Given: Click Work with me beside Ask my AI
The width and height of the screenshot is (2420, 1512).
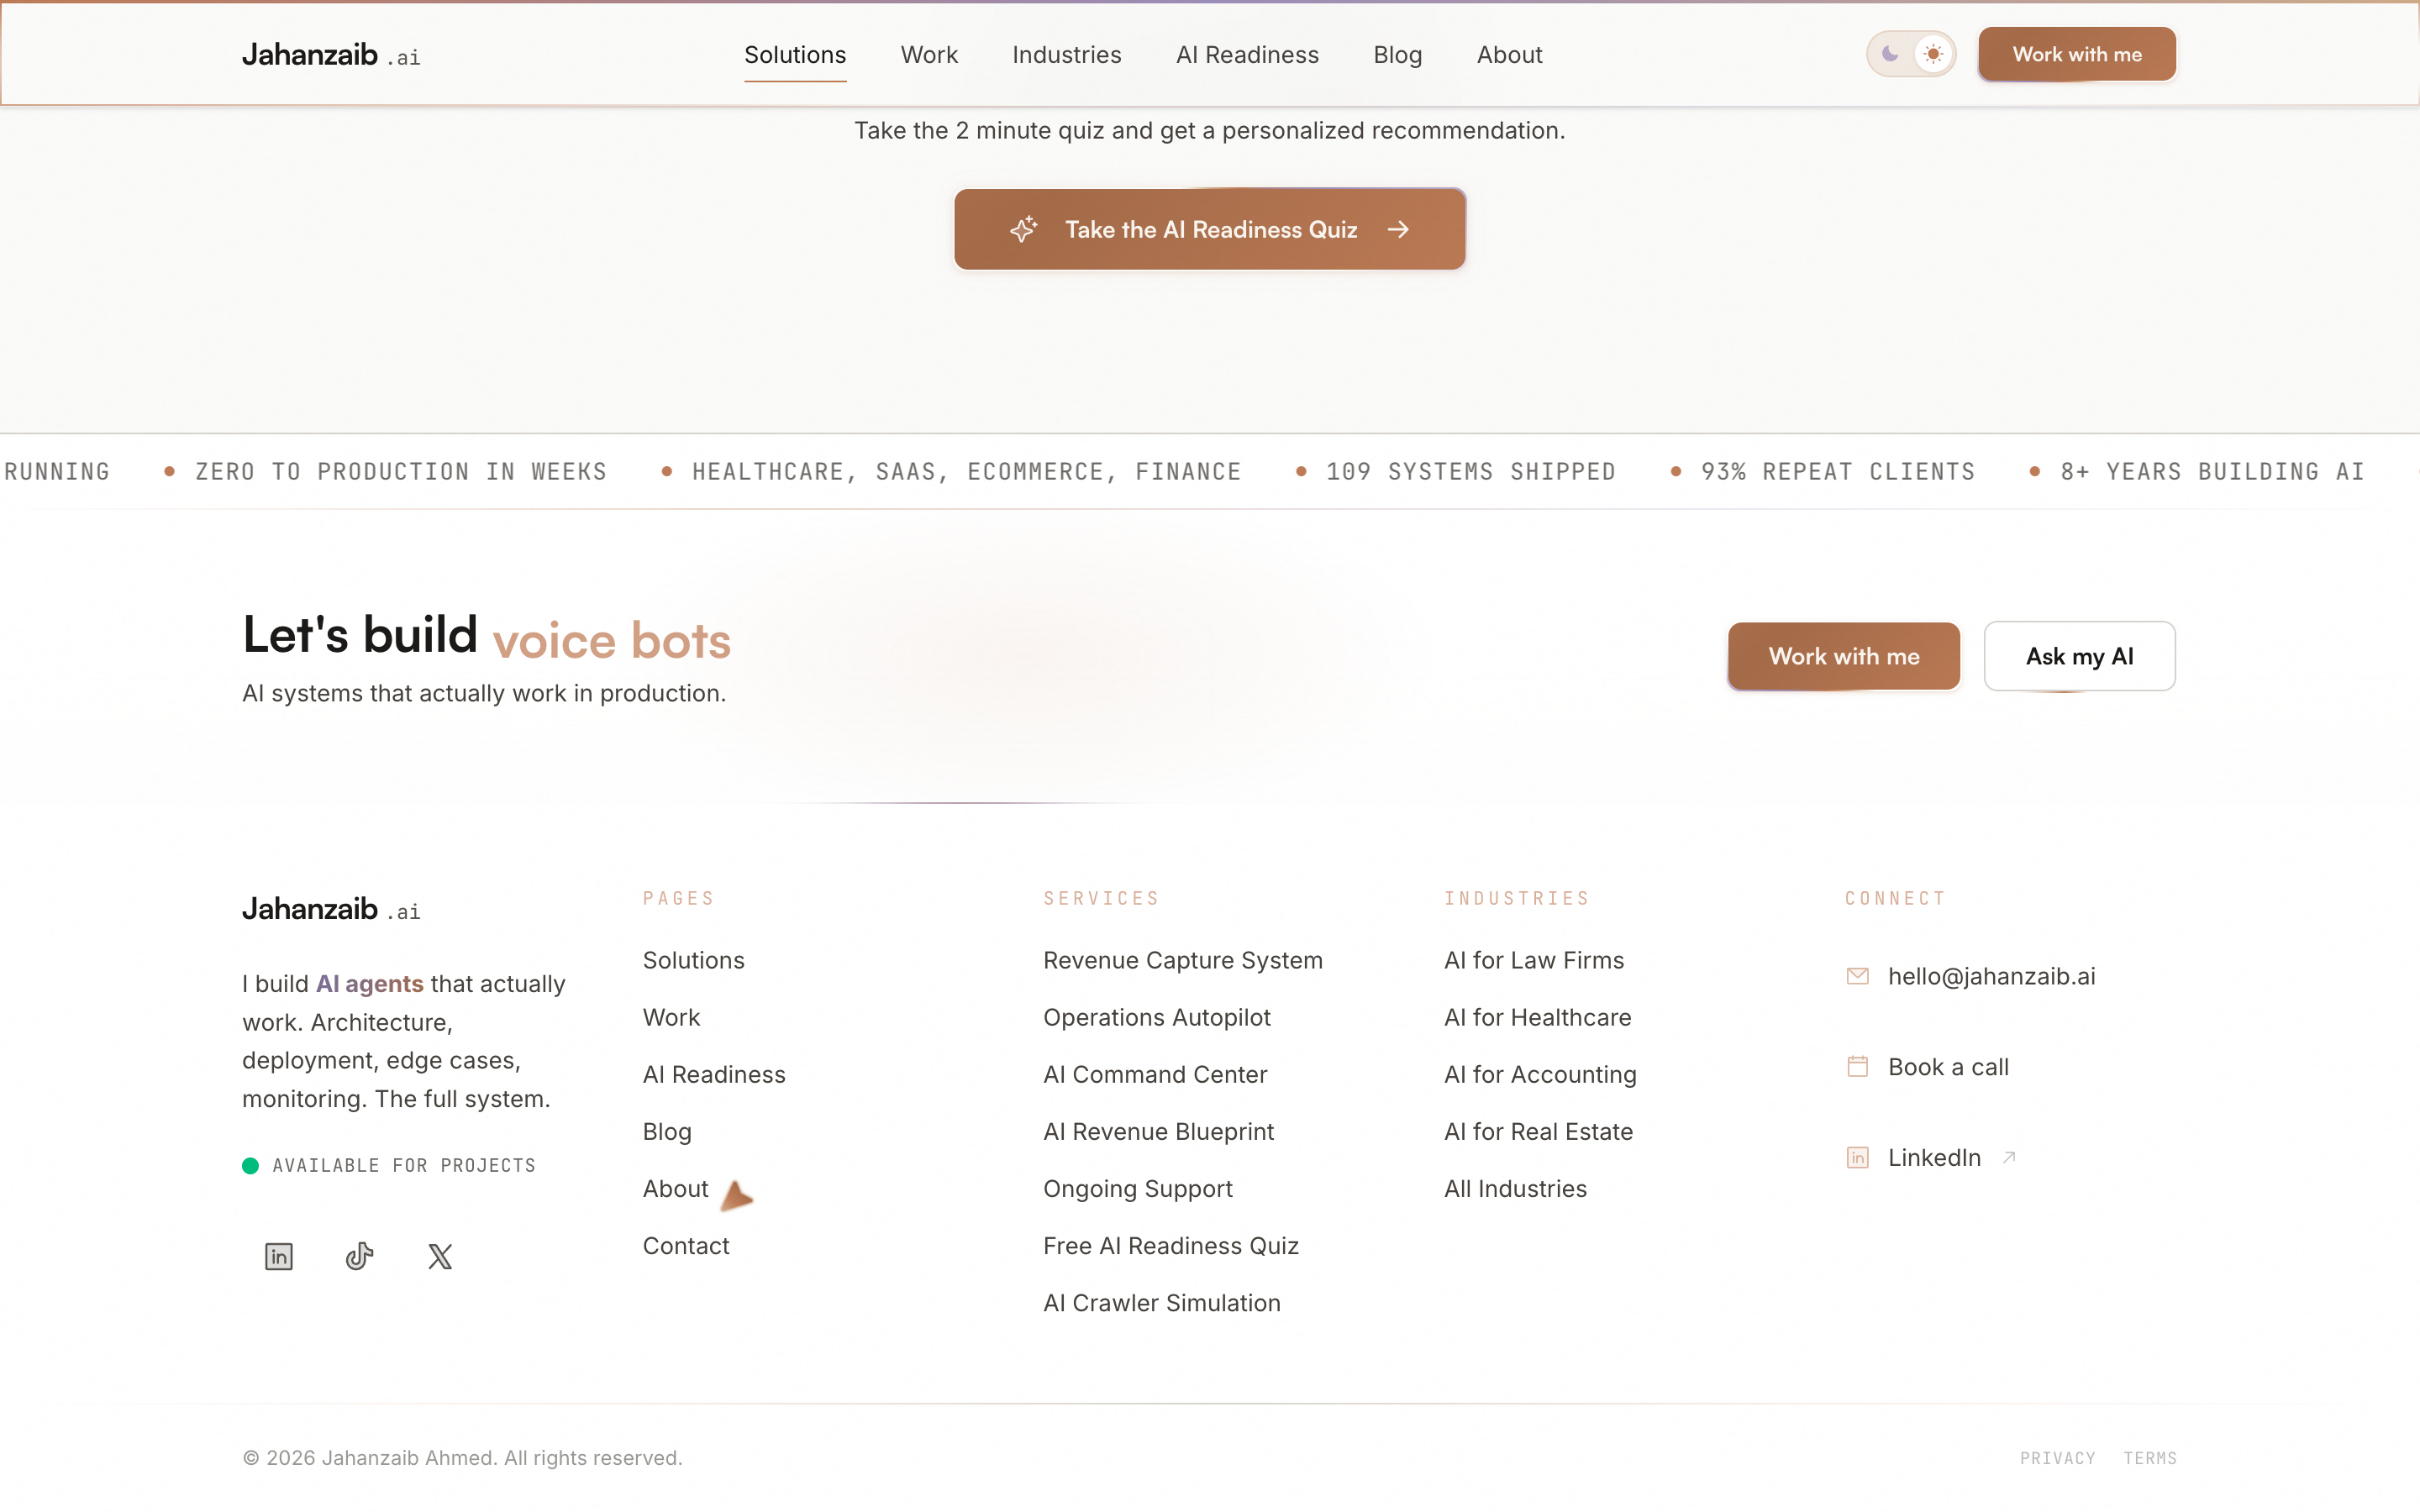Looking at the screenshot, I should (x=1843, y=656).
